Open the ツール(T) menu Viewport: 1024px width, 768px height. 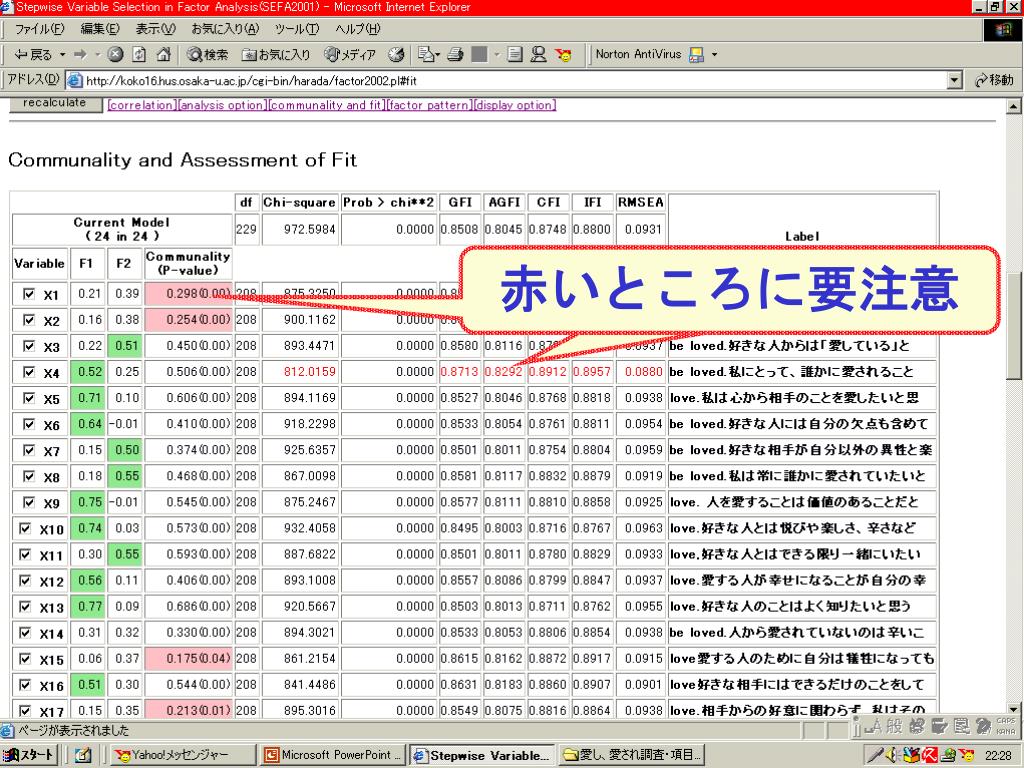296,29
